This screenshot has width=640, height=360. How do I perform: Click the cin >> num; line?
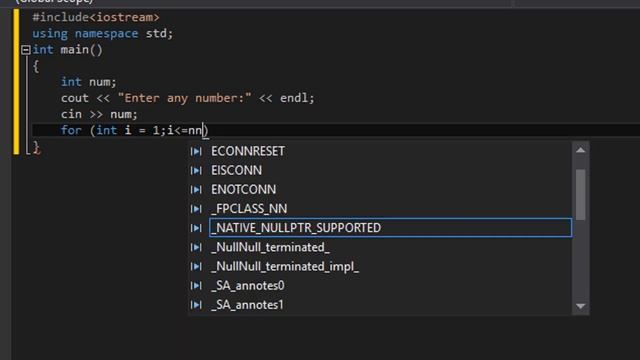pyautogui.click(x=99, y=114)
